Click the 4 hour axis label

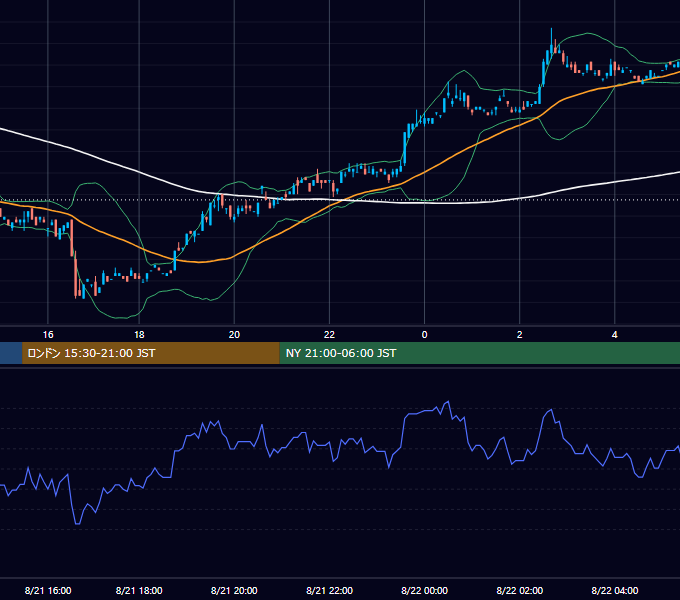click(615, 335)
